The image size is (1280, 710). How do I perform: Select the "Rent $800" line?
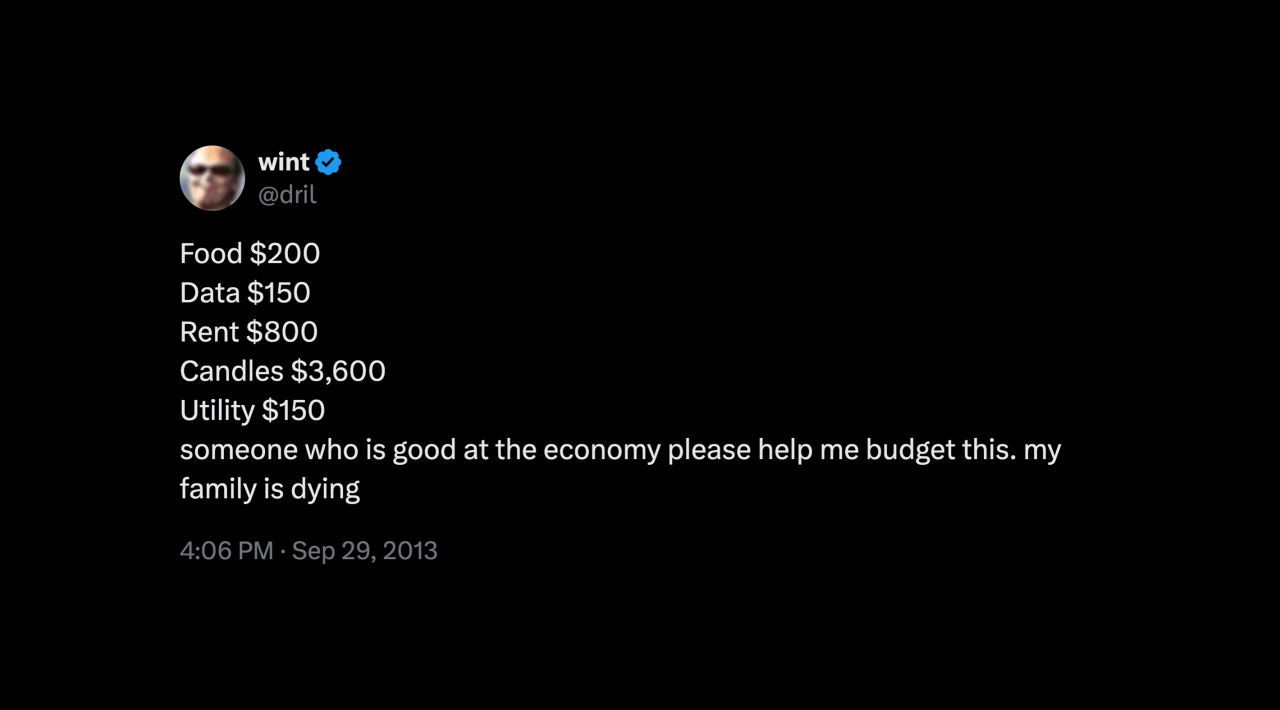pos(249,332)
